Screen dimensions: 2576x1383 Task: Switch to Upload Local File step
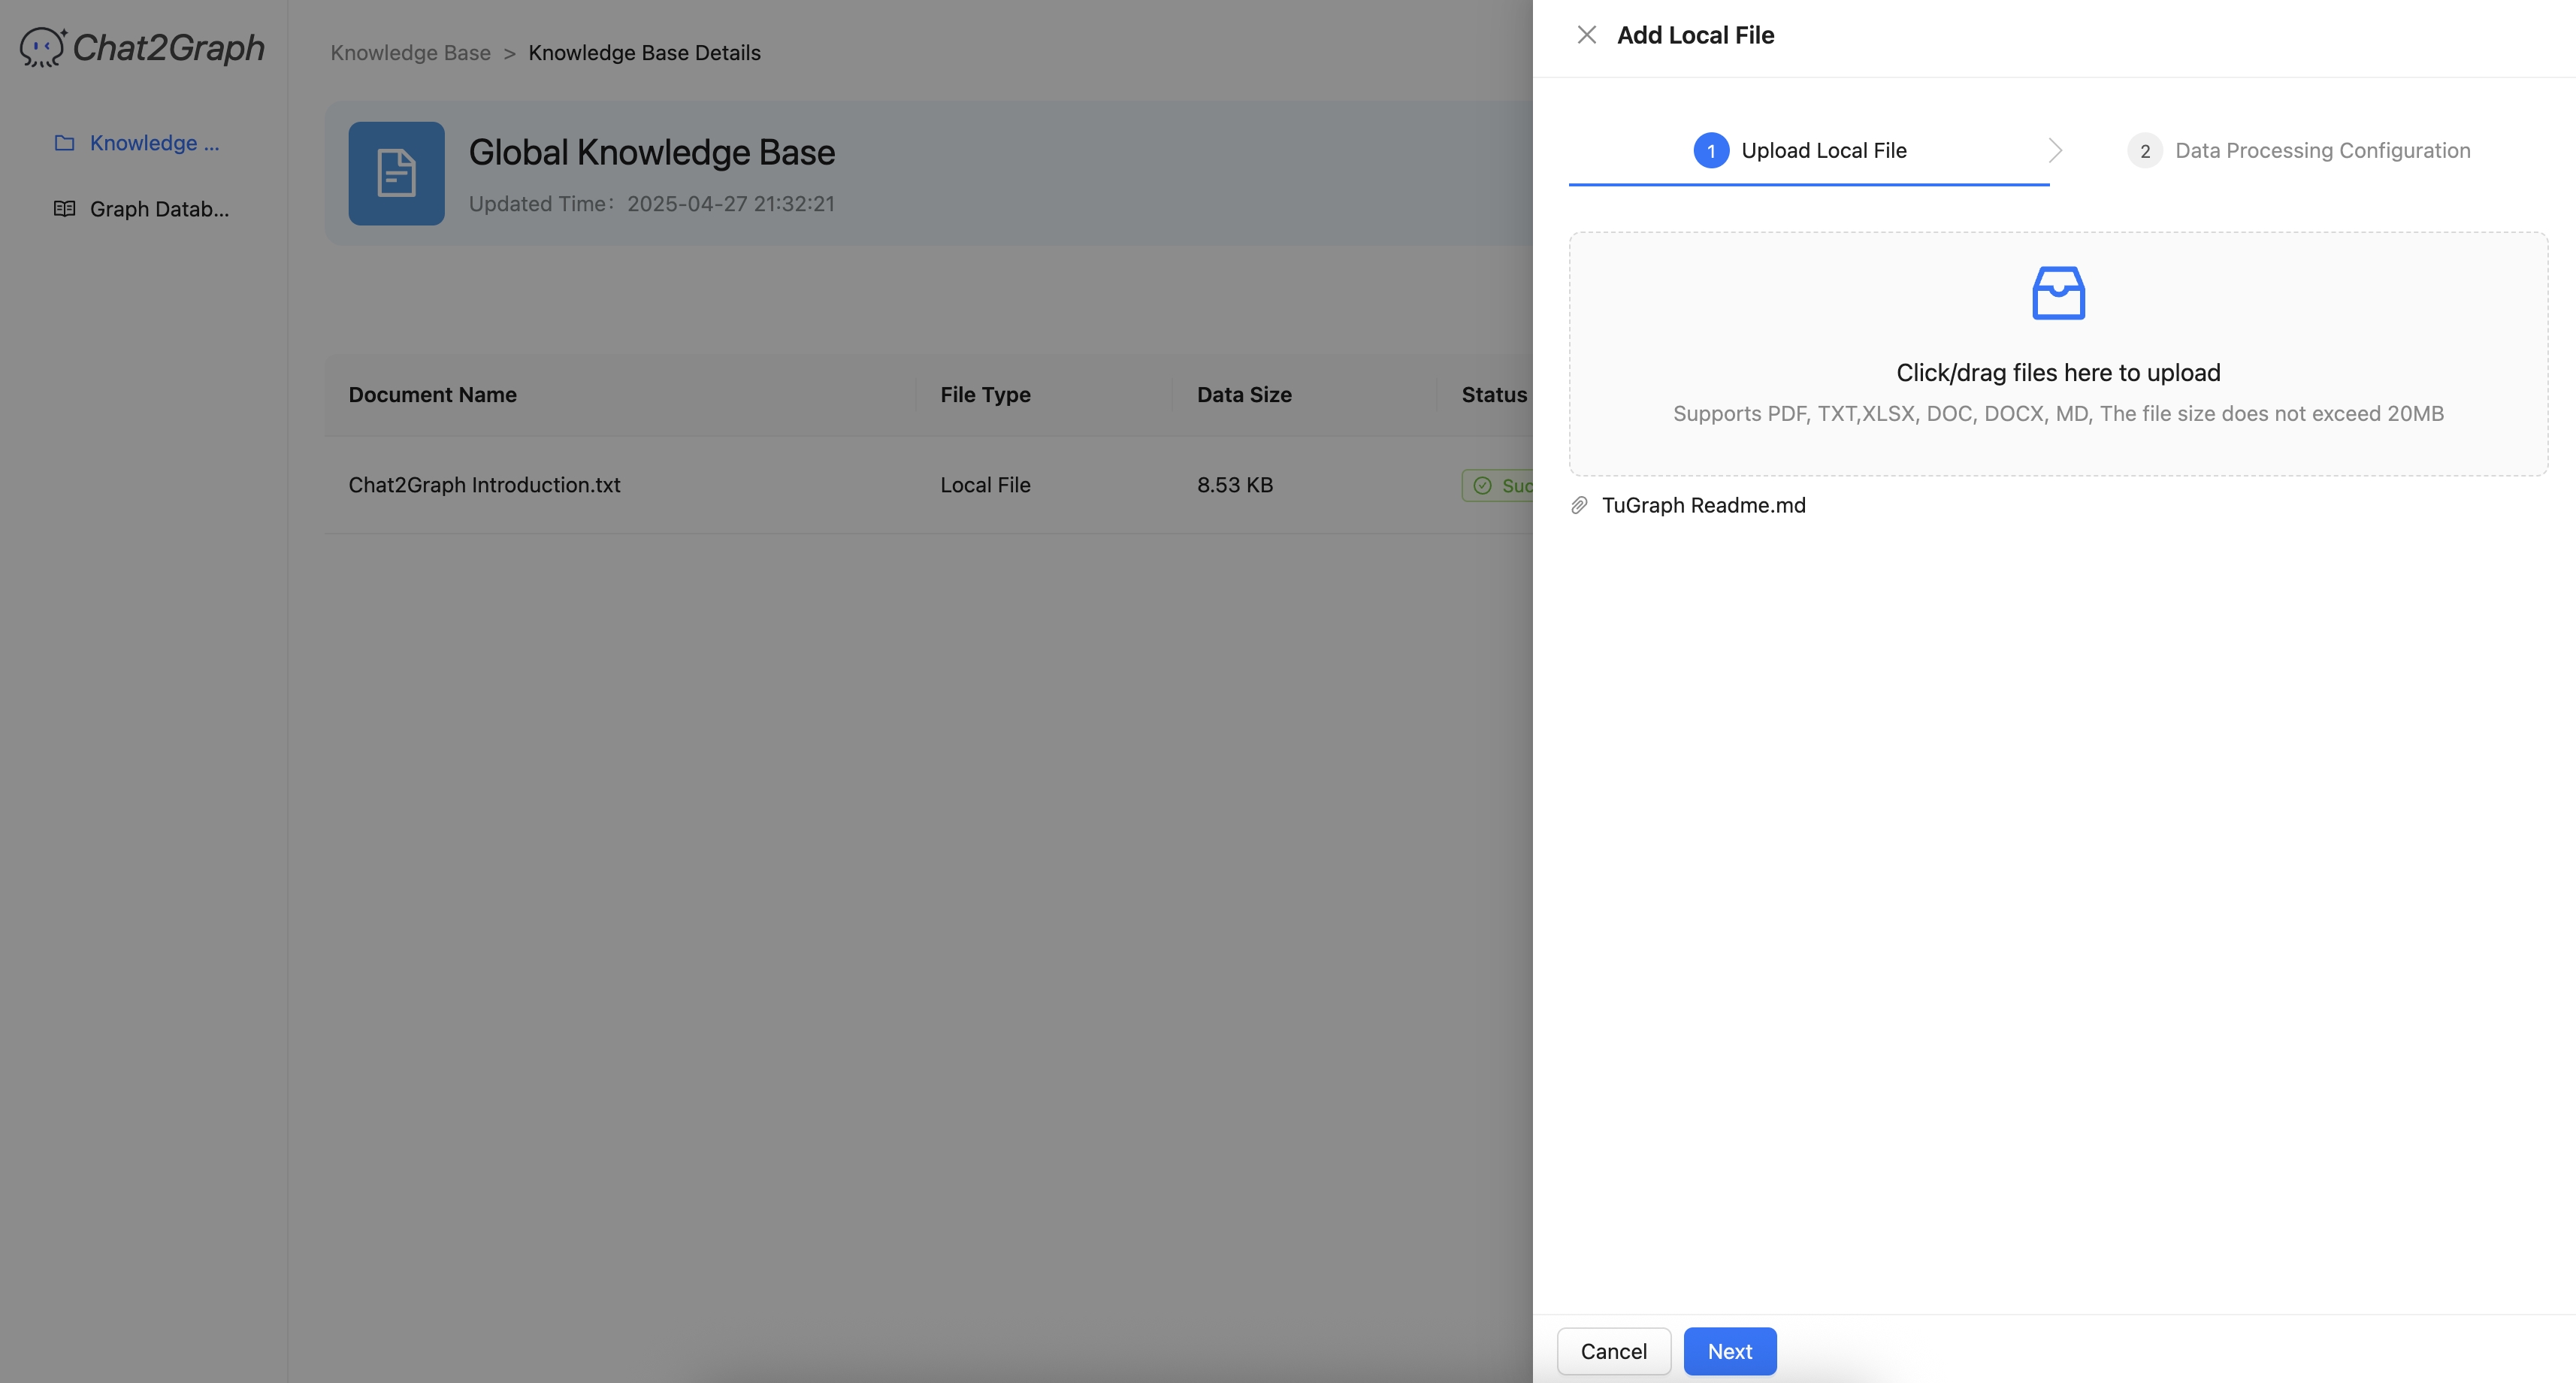(1823, 151)
